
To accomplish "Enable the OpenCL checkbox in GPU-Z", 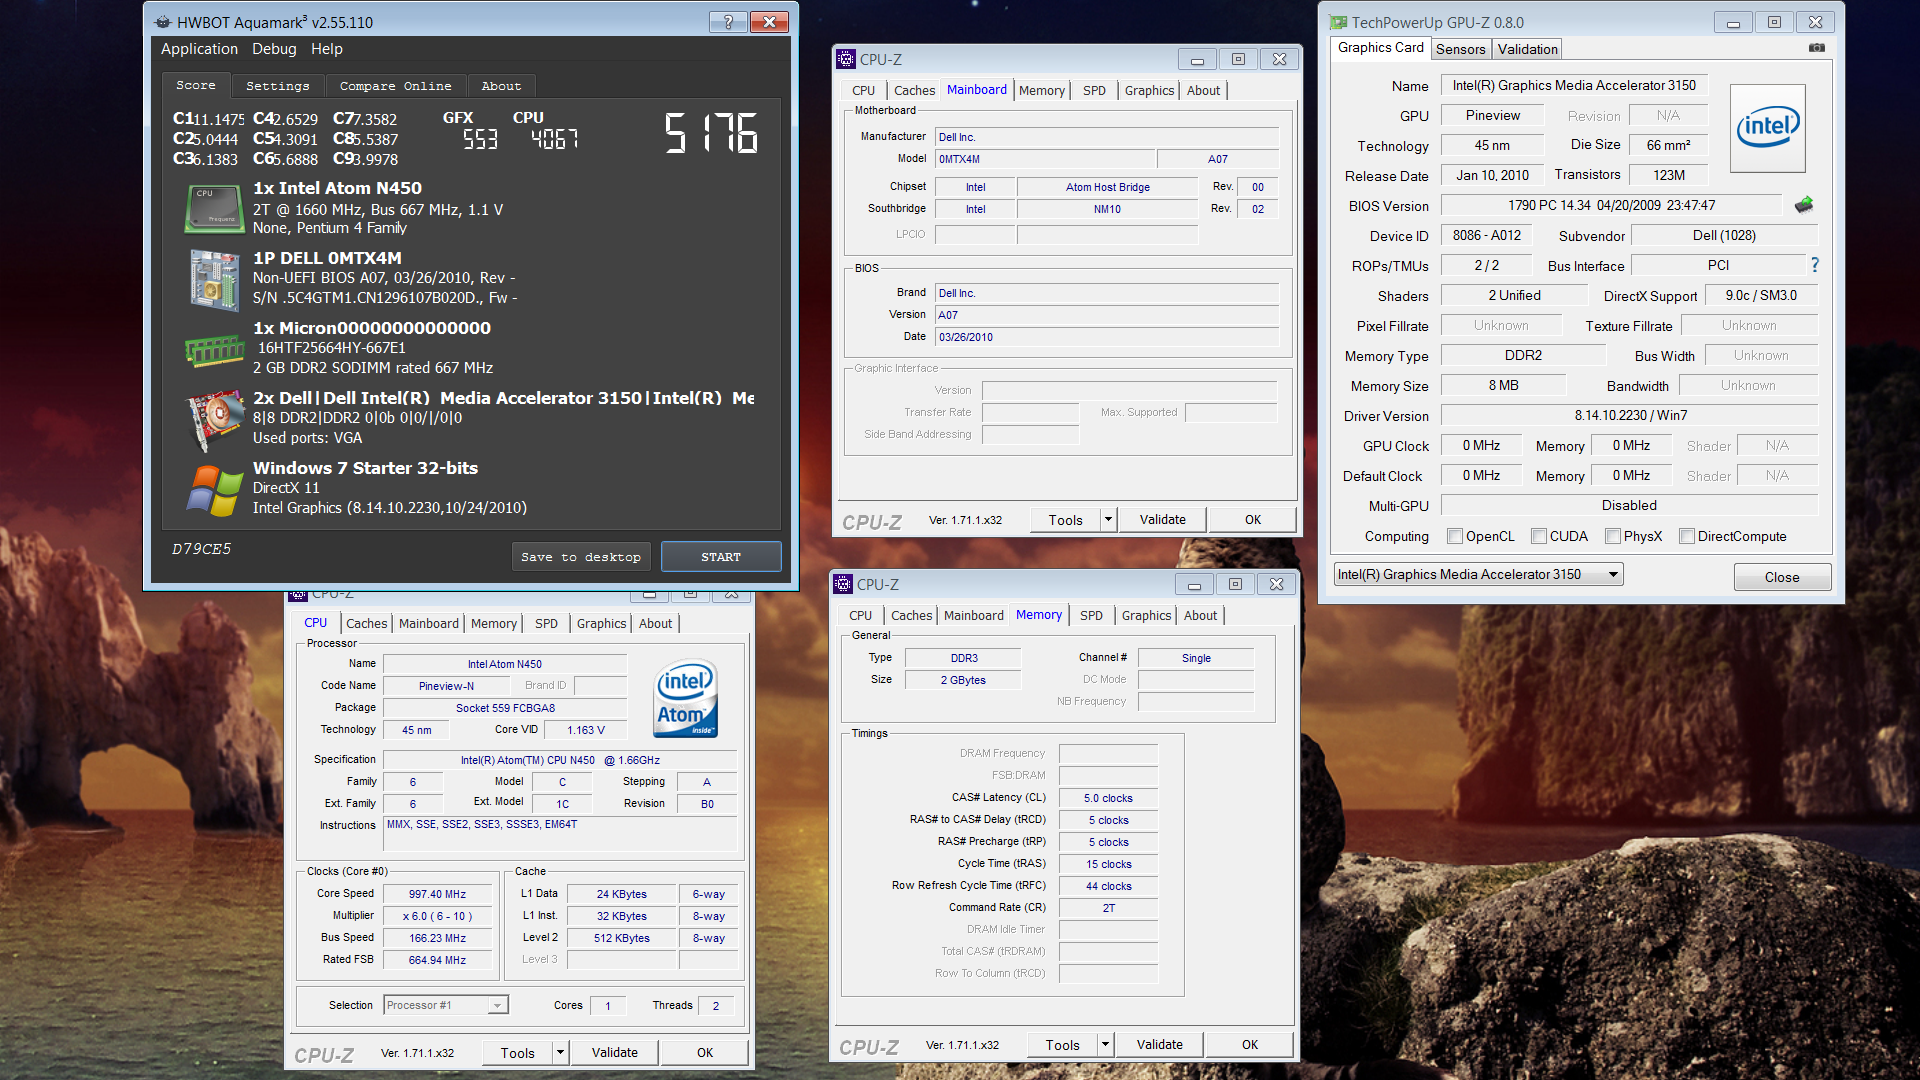I will [x=1455, y=536].
